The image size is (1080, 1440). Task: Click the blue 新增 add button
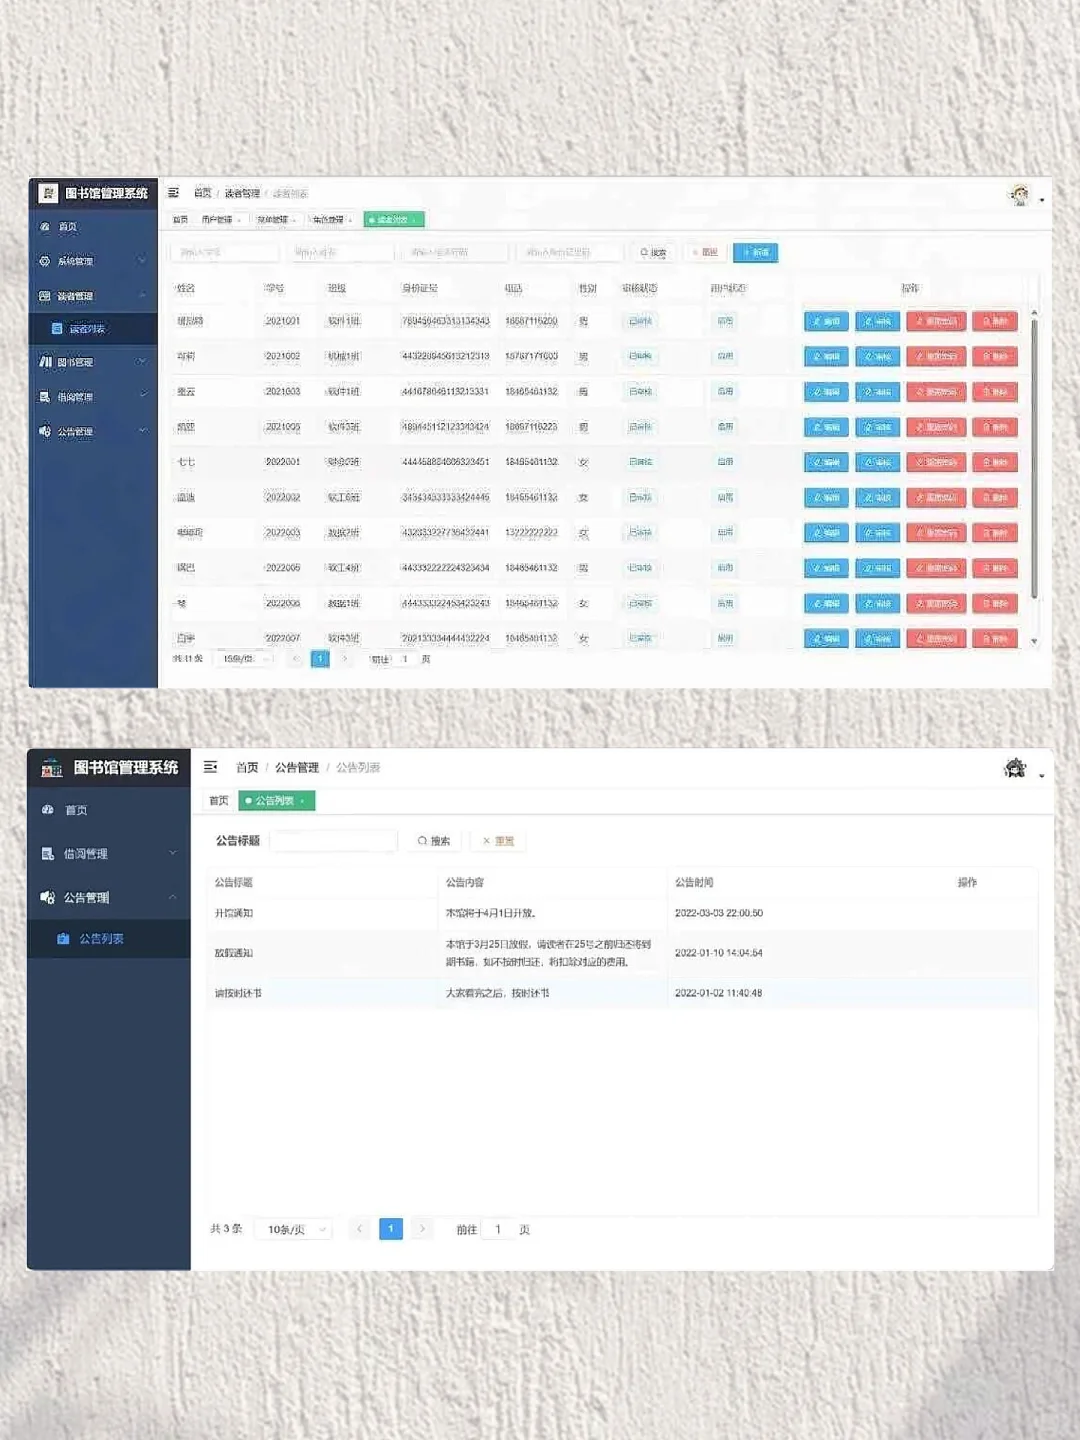click(x=756, y=252)
